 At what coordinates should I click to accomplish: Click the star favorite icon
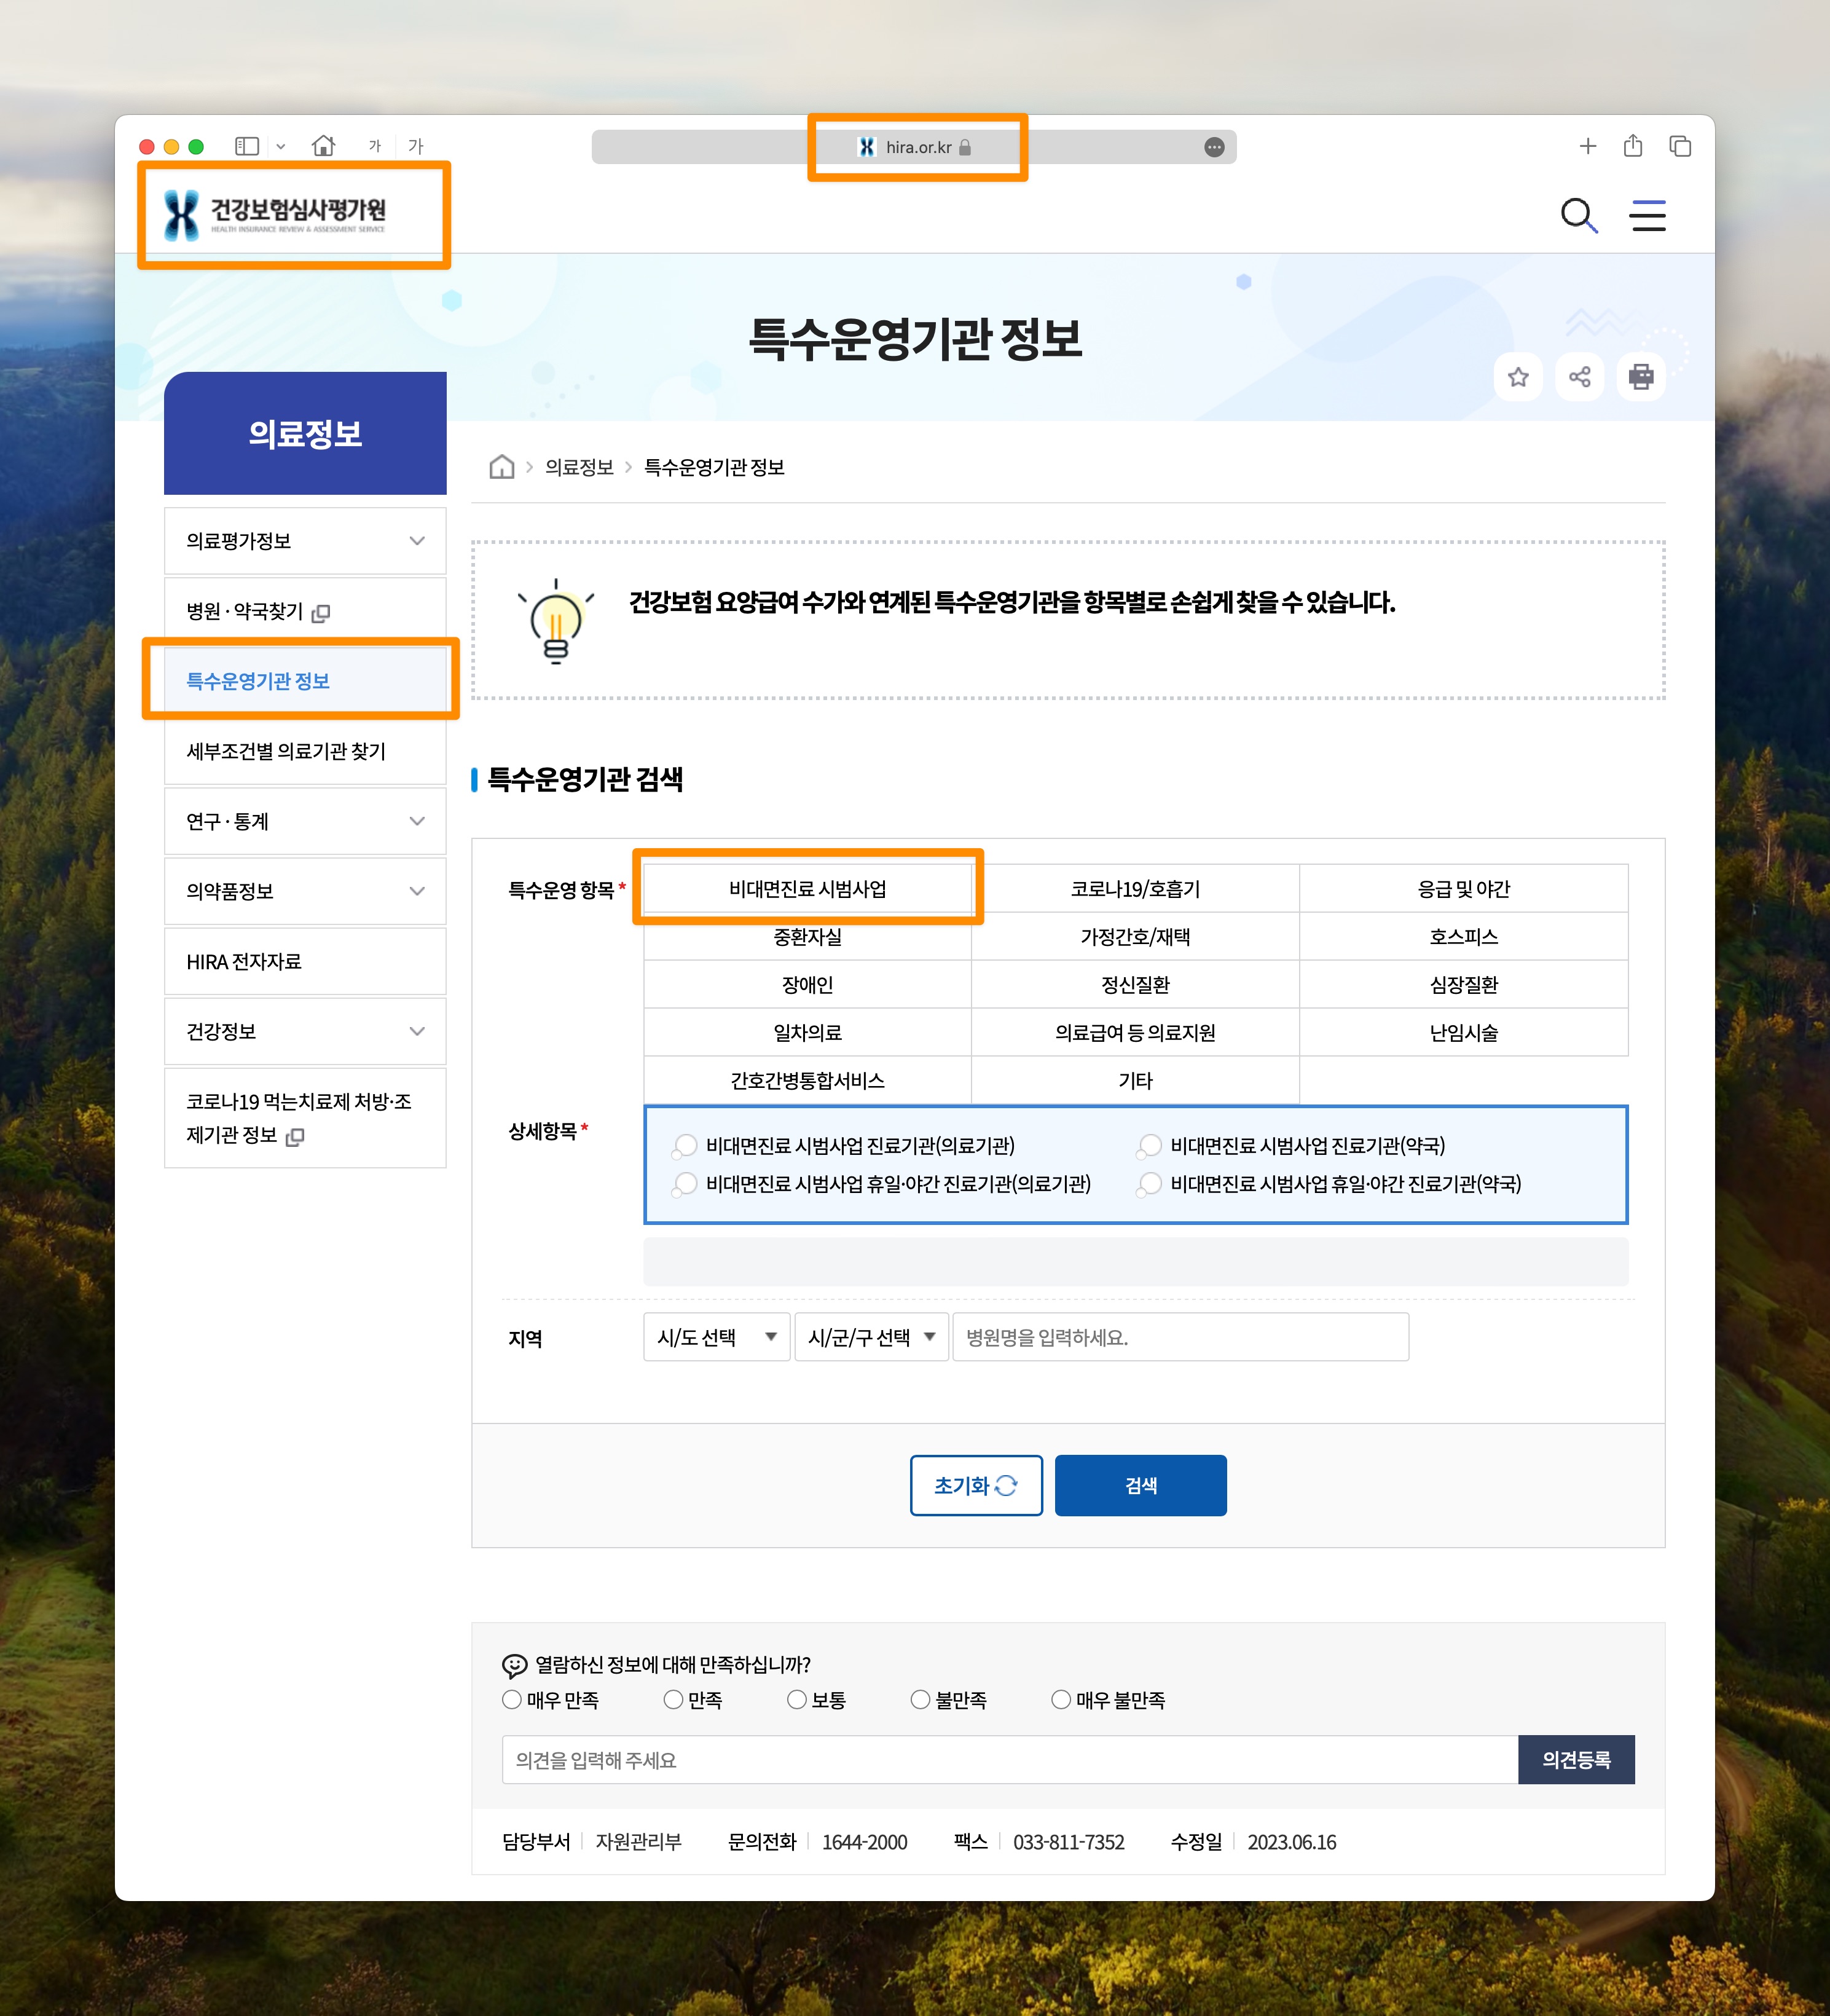click(1518, 377)
